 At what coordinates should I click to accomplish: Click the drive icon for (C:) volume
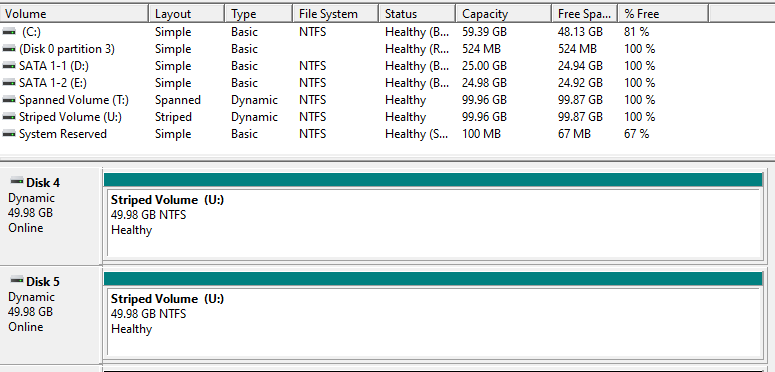coord(9,32)
